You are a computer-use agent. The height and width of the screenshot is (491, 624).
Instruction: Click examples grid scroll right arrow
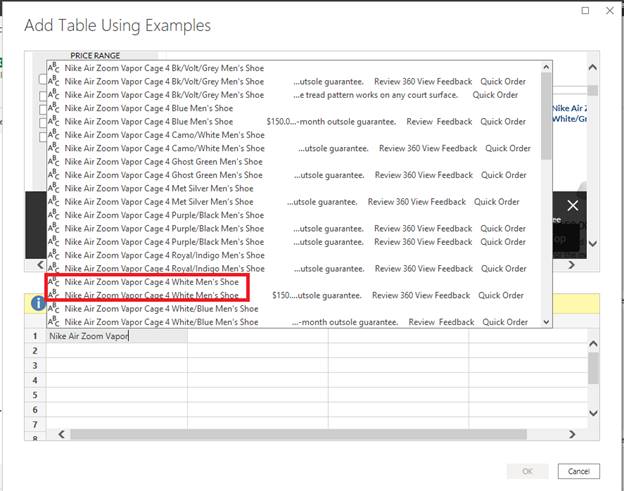pyautogui.click(x=572, y=434)
